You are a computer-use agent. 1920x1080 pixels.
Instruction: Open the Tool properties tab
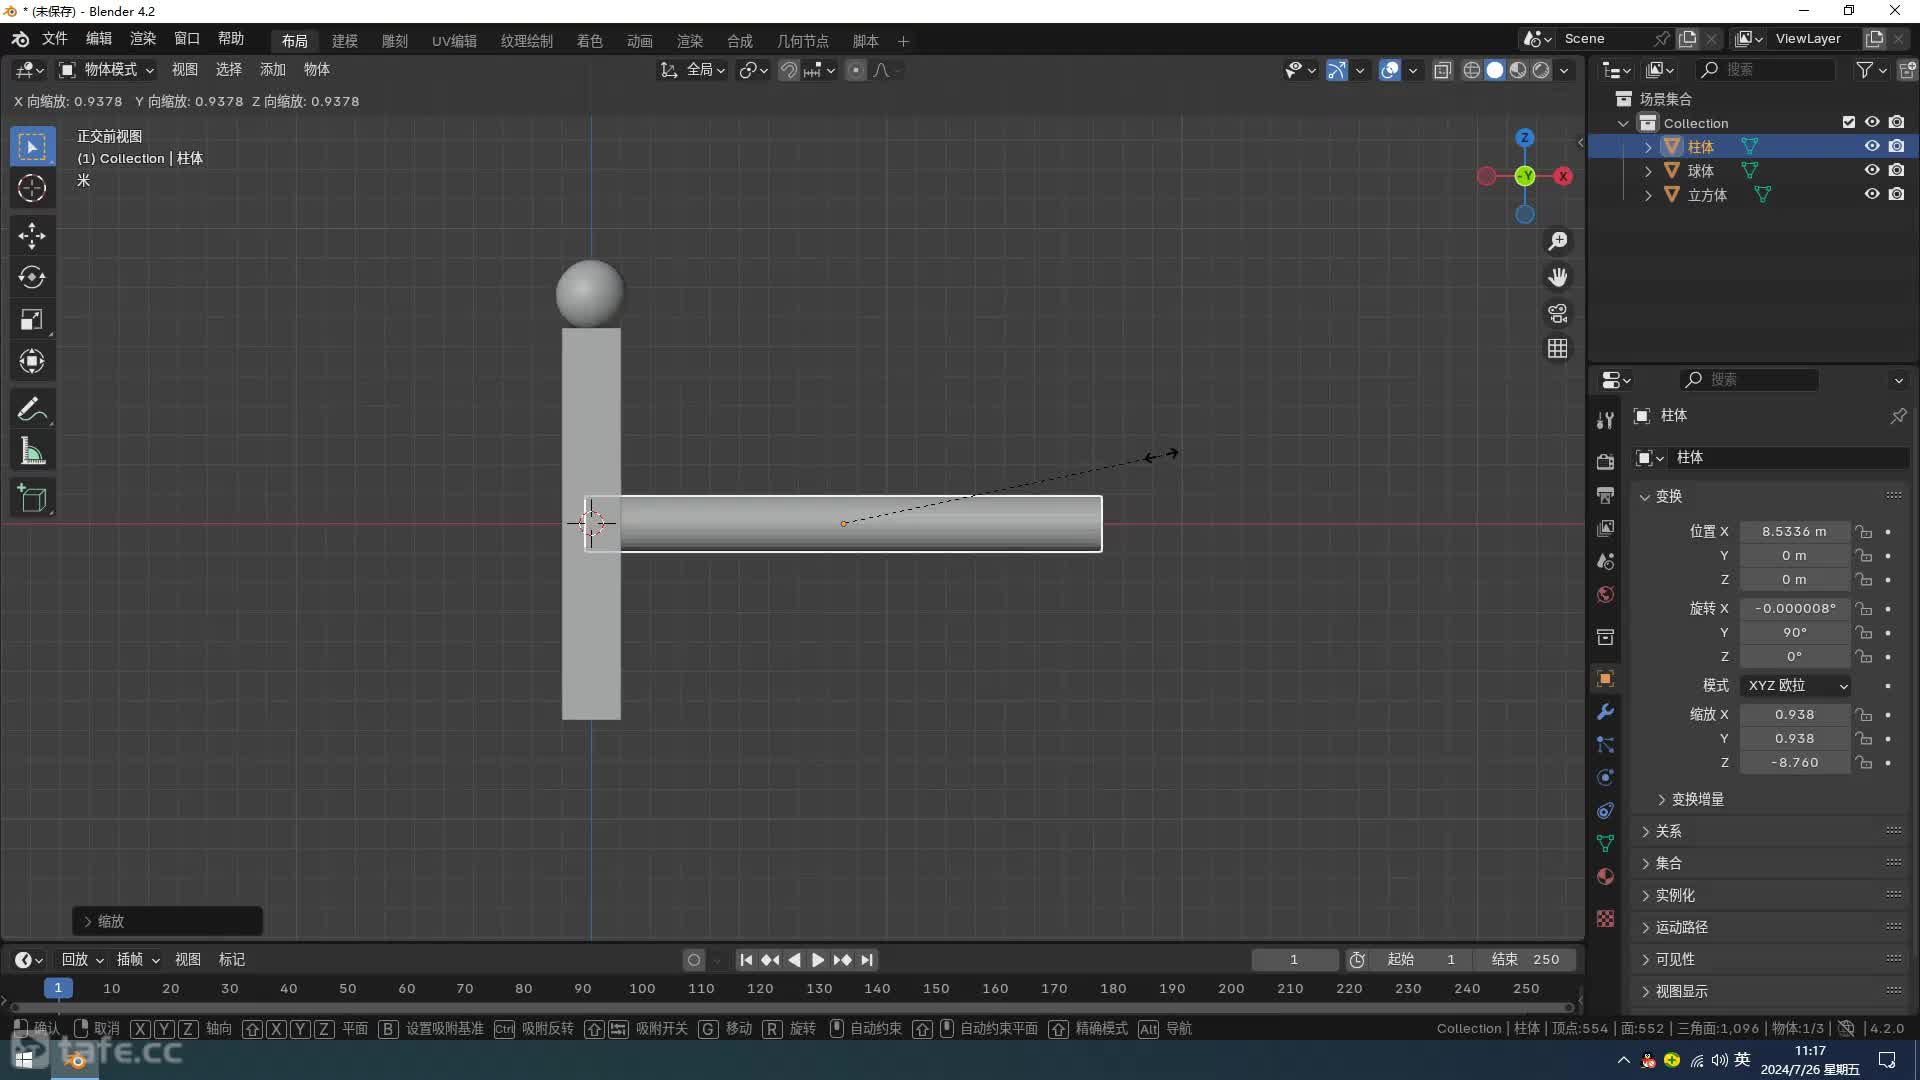pyautogui.click(x=1605, y=420)
